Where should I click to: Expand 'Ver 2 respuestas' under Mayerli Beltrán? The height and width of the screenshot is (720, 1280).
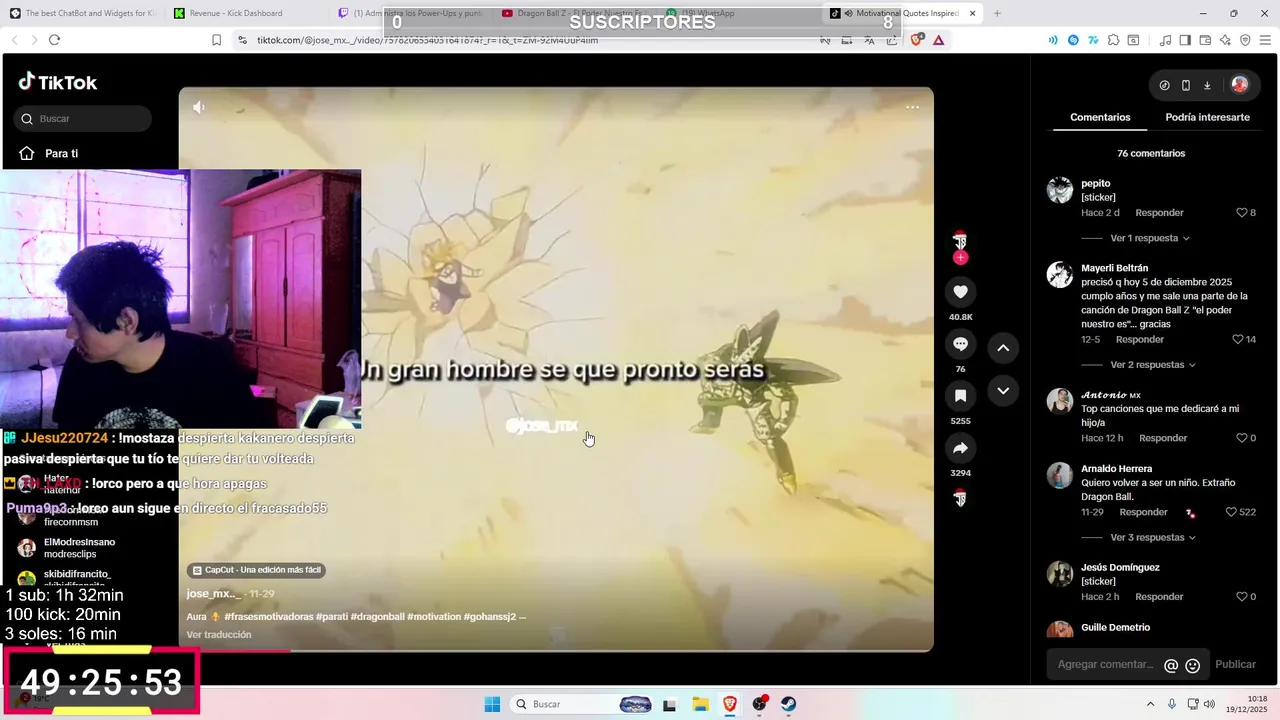(1152, 365)
